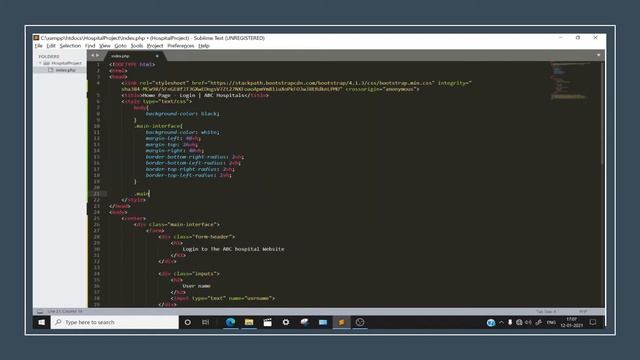Select the index.php editor tab

pyautogui.click(x=134, y=56)
